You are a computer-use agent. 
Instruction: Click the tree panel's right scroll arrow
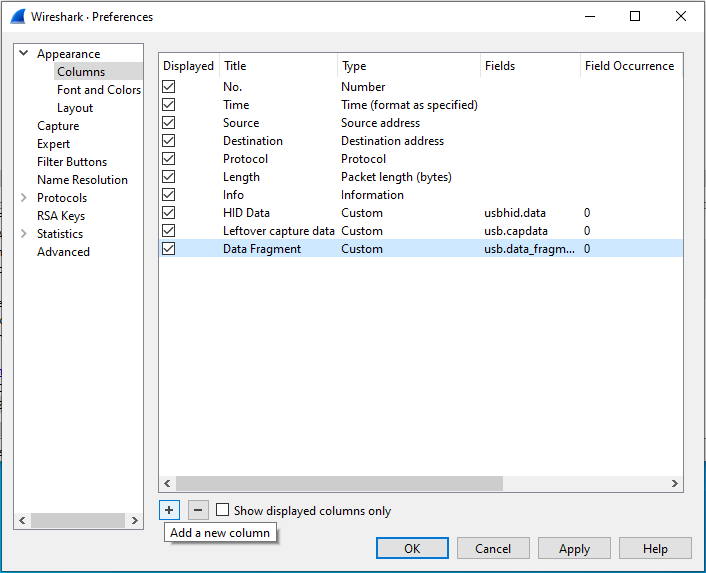135,520
